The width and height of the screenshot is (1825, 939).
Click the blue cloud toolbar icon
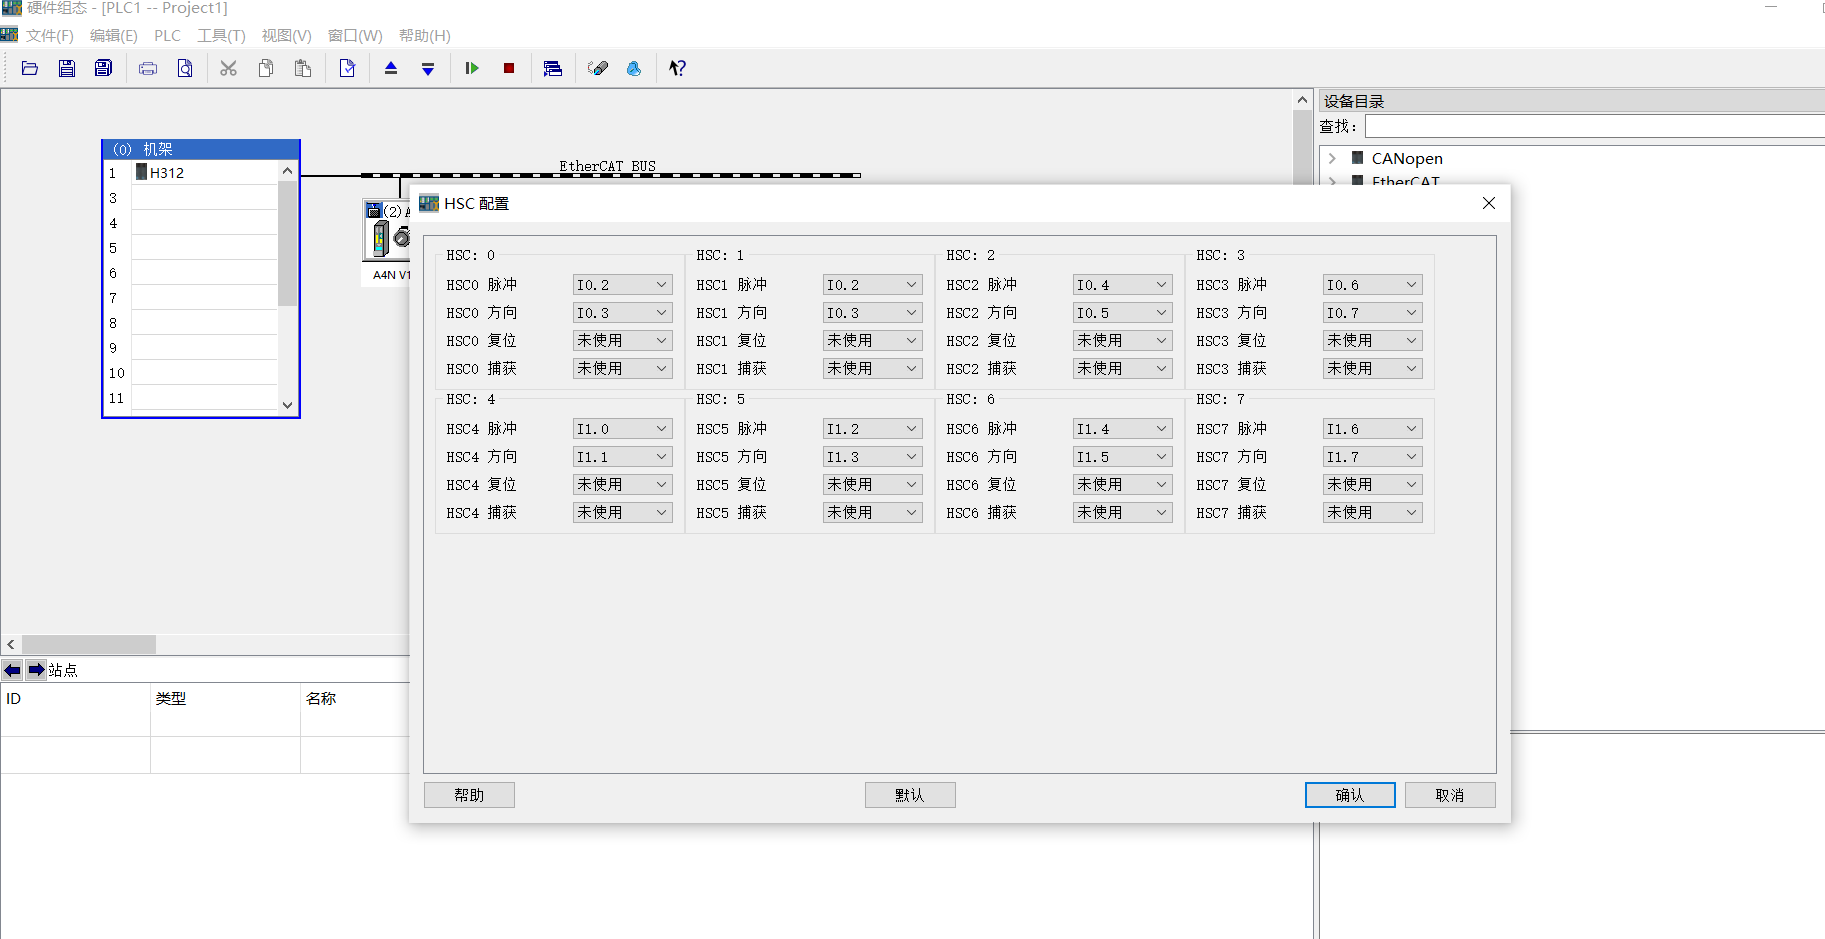634,68
